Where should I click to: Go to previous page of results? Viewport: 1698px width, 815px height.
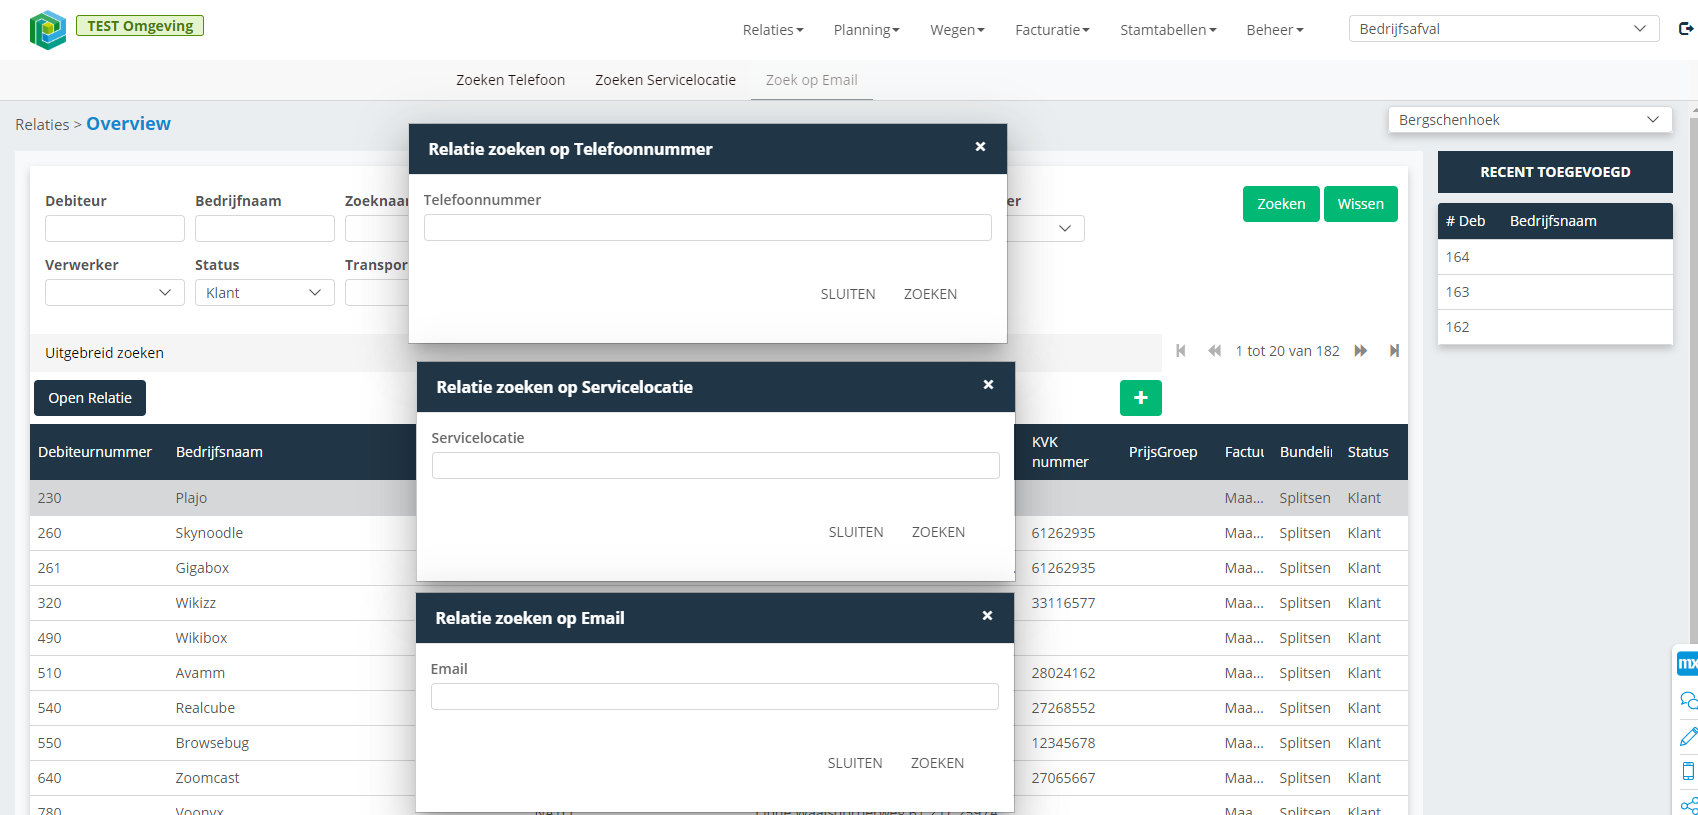[1214, 351]
